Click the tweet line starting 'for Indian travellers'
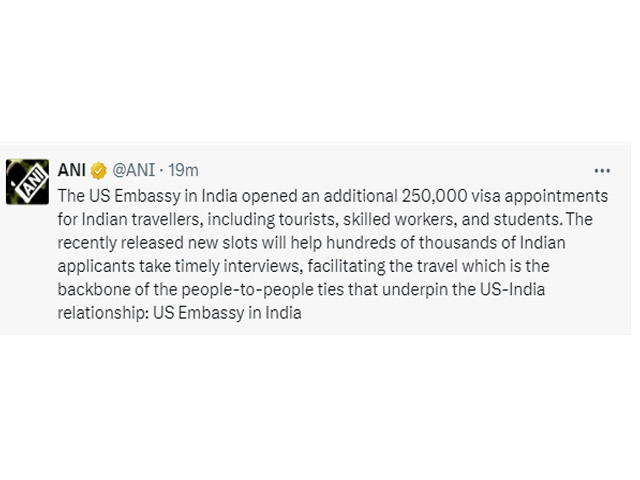The height and width of the screenshot is (480, 640). click(x=325, y=220)
